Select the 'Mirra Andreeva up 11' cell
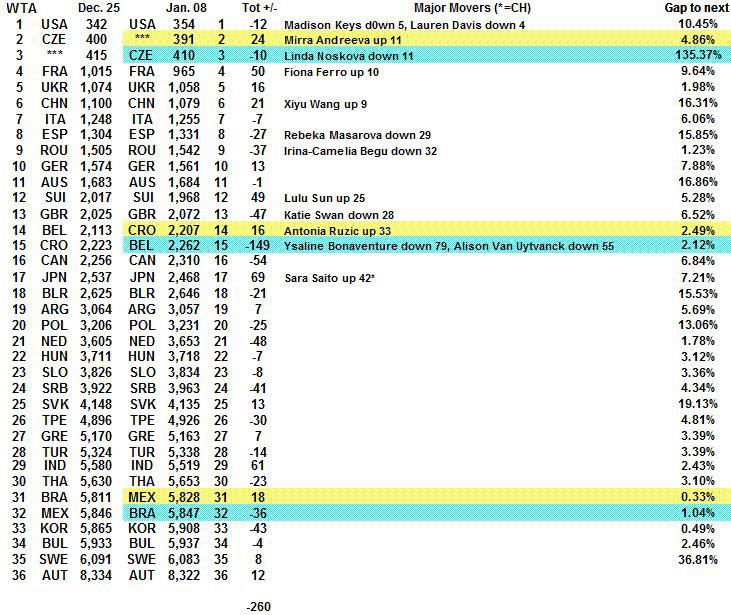 tap(341, 39)
